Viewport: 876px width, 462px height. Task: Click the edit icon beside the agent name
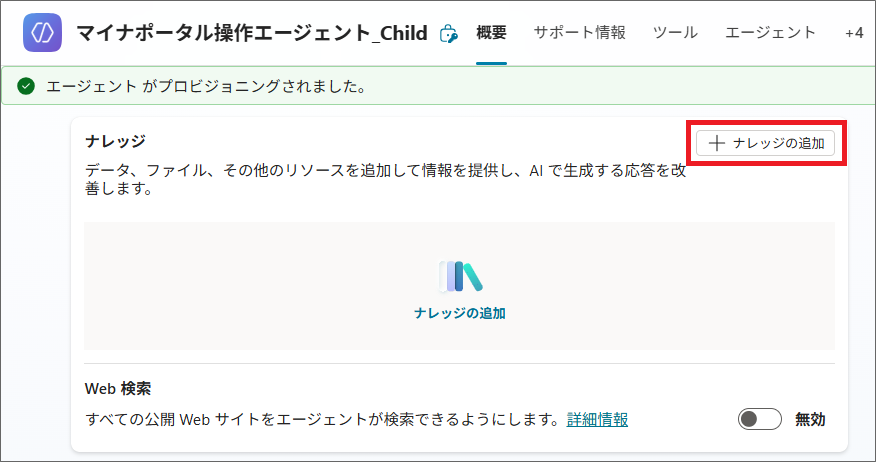tap(449, 34)
